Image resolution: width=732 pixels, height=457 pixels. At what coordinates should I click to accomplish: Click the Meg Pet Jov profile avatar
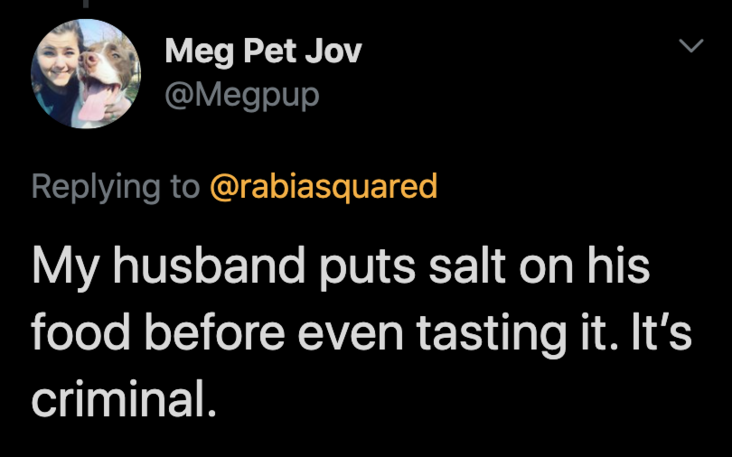[x=85, y=73]
